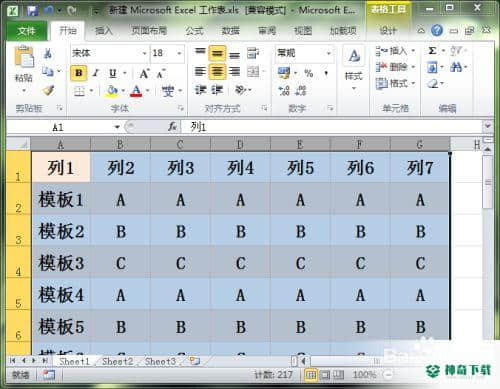Click the formula bar showing 列1
The image size is (500, 389).
pyautogui.click(x=332, y=127)
